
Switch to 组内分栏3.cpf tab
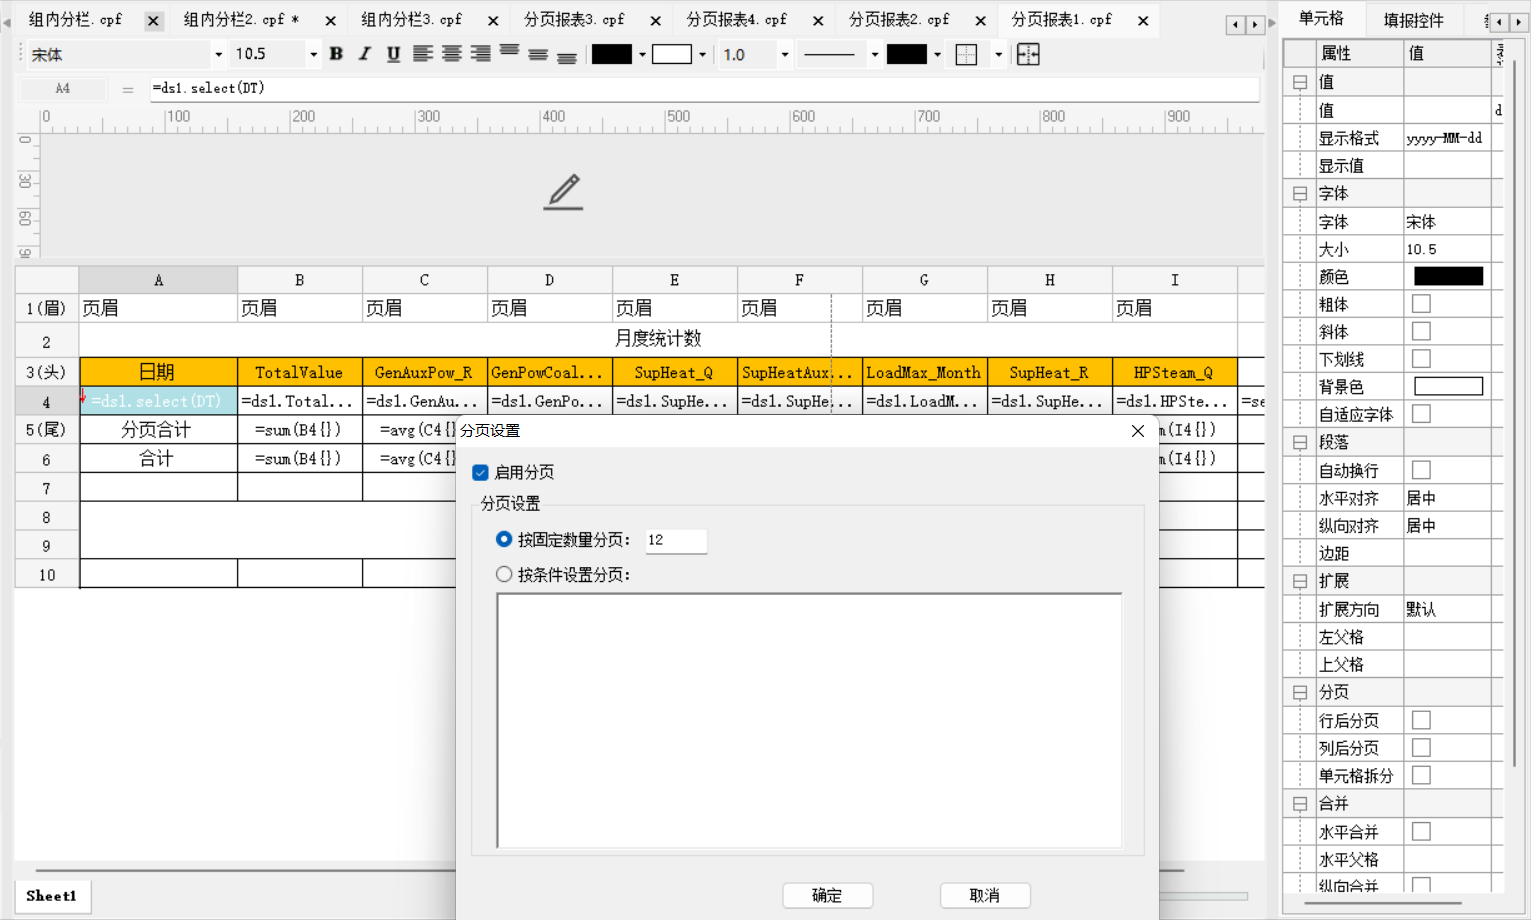click(x=411, y=19)
